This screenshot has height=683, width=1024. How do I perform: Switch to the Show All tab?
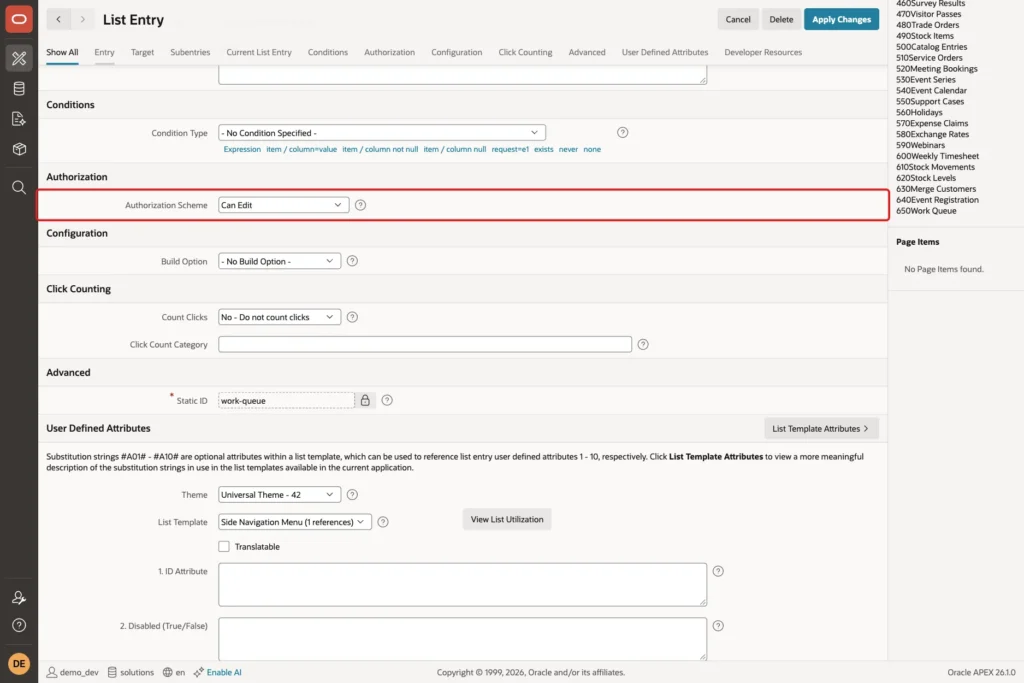pos(62,52)
